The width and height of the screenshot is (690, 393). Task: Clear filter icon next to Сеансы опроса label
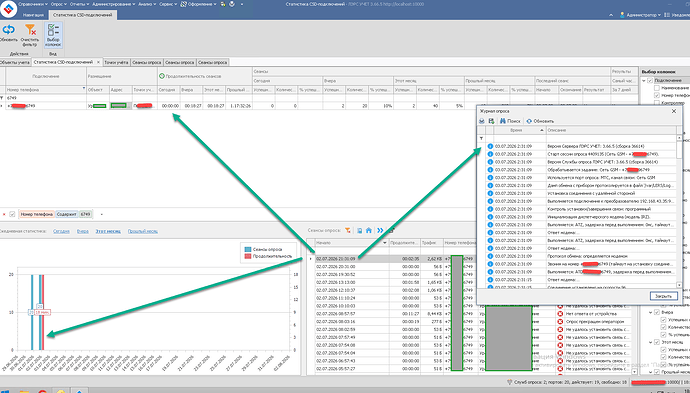348,230
